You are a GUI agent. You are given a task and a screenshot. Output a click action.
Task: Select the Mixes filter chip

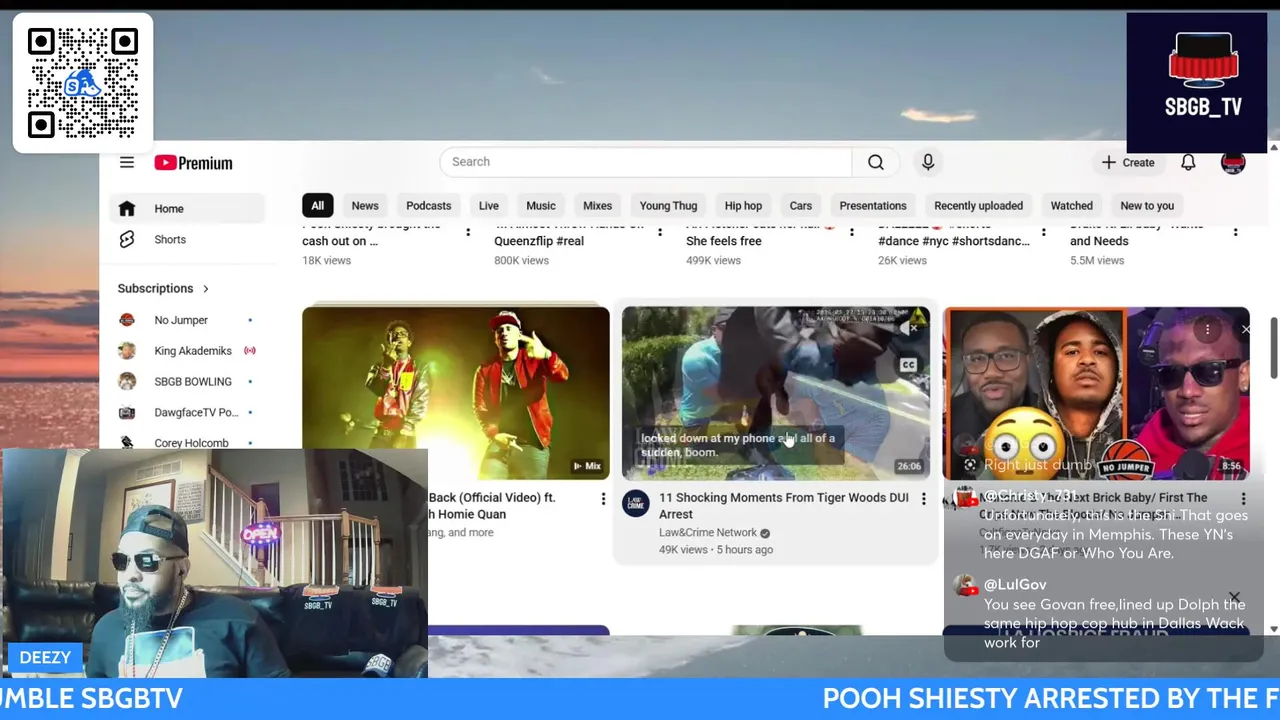tap(598, 206)
